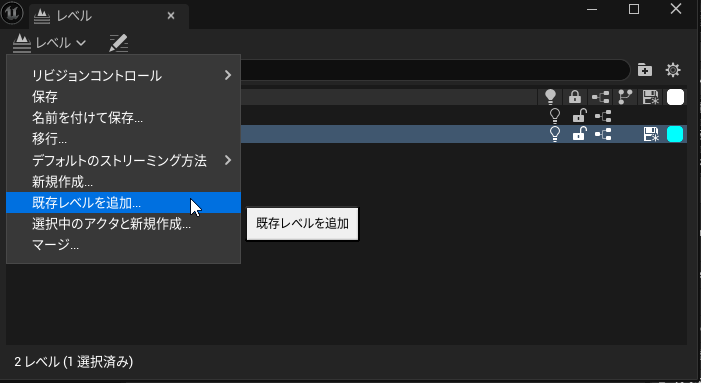The height and width of the screenshot is (383, 701).
Task: Click the white color column header swatch
Action: tap(675, 97)
